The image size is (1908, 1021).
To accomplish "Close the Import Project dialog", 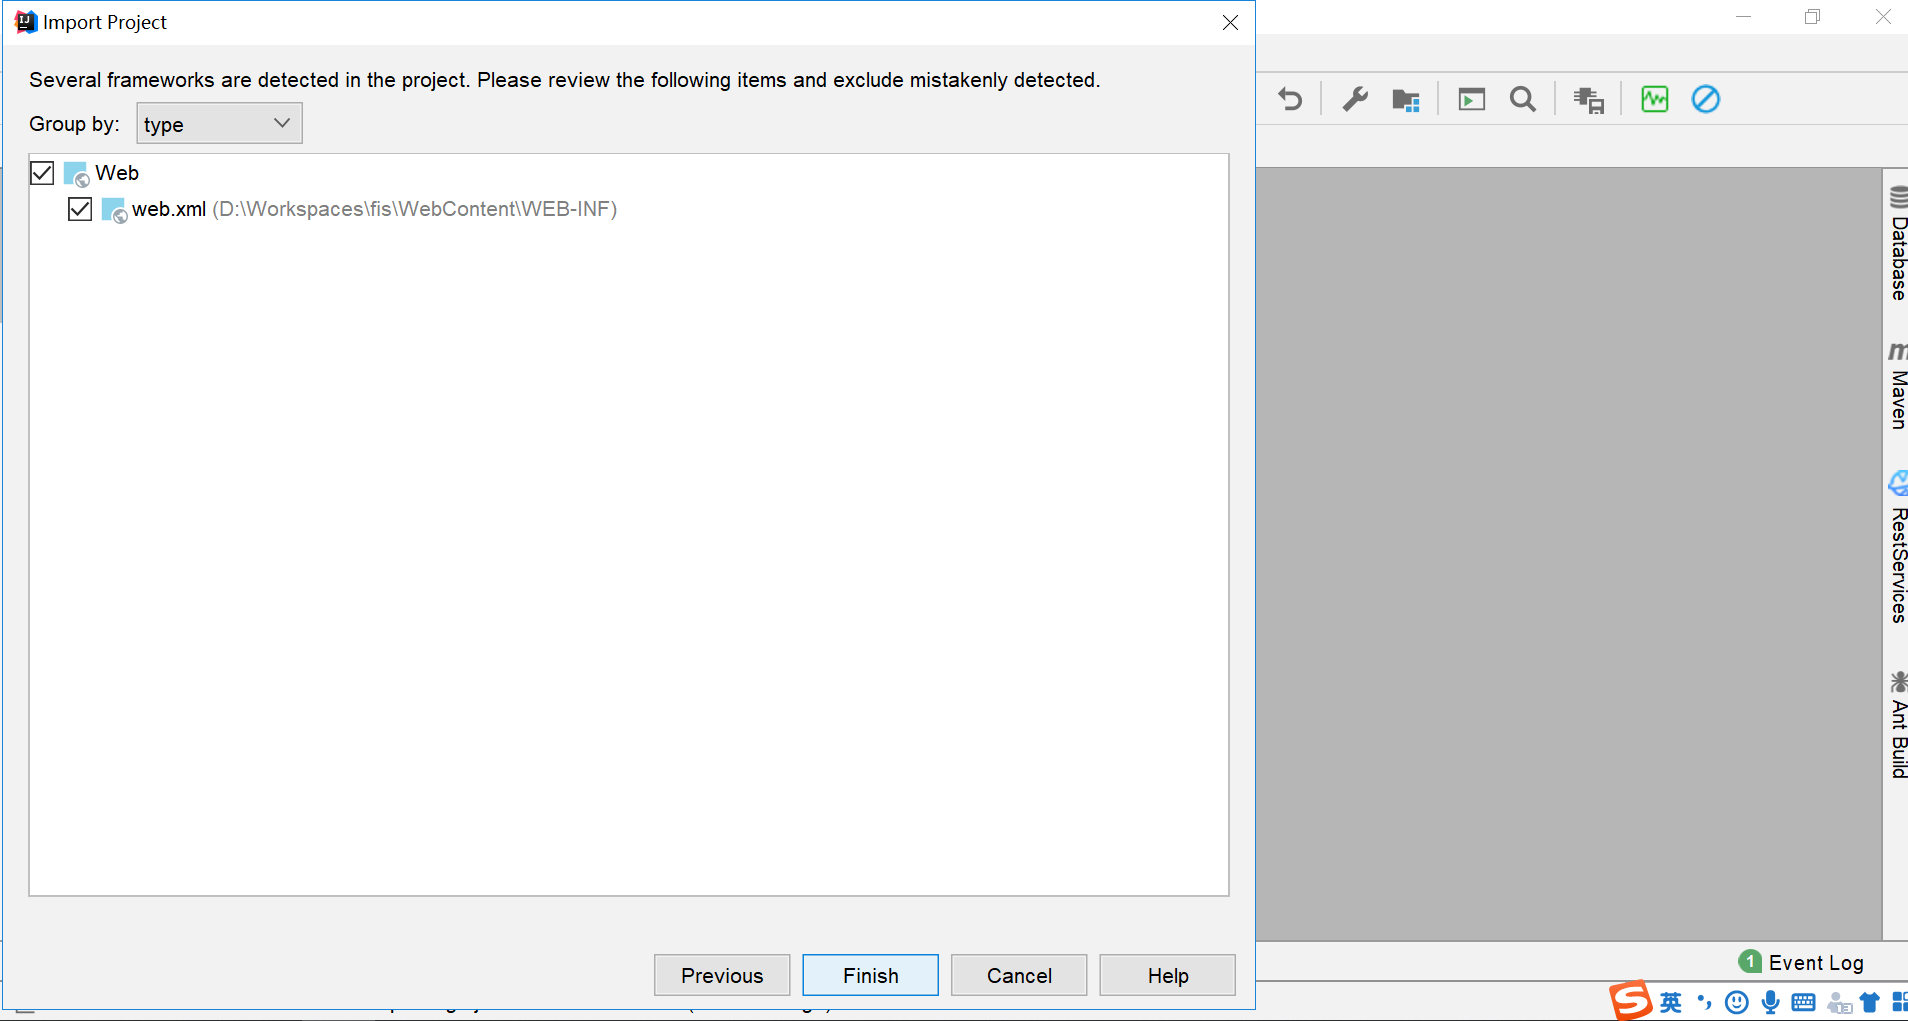I will pyautogui.click(x=1230, y=22).
